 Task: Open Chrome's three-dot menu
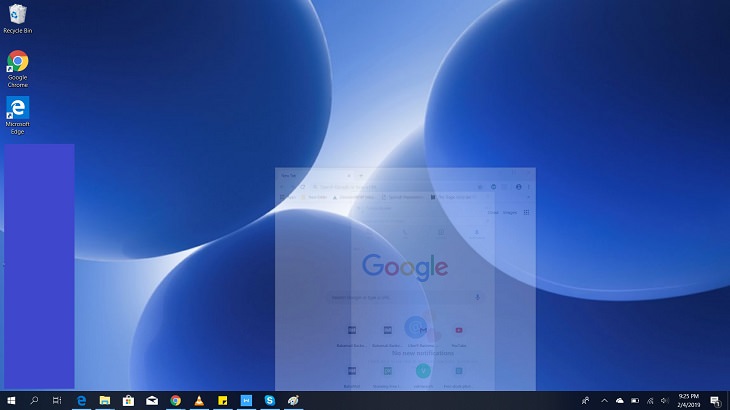tap(528, 187)
